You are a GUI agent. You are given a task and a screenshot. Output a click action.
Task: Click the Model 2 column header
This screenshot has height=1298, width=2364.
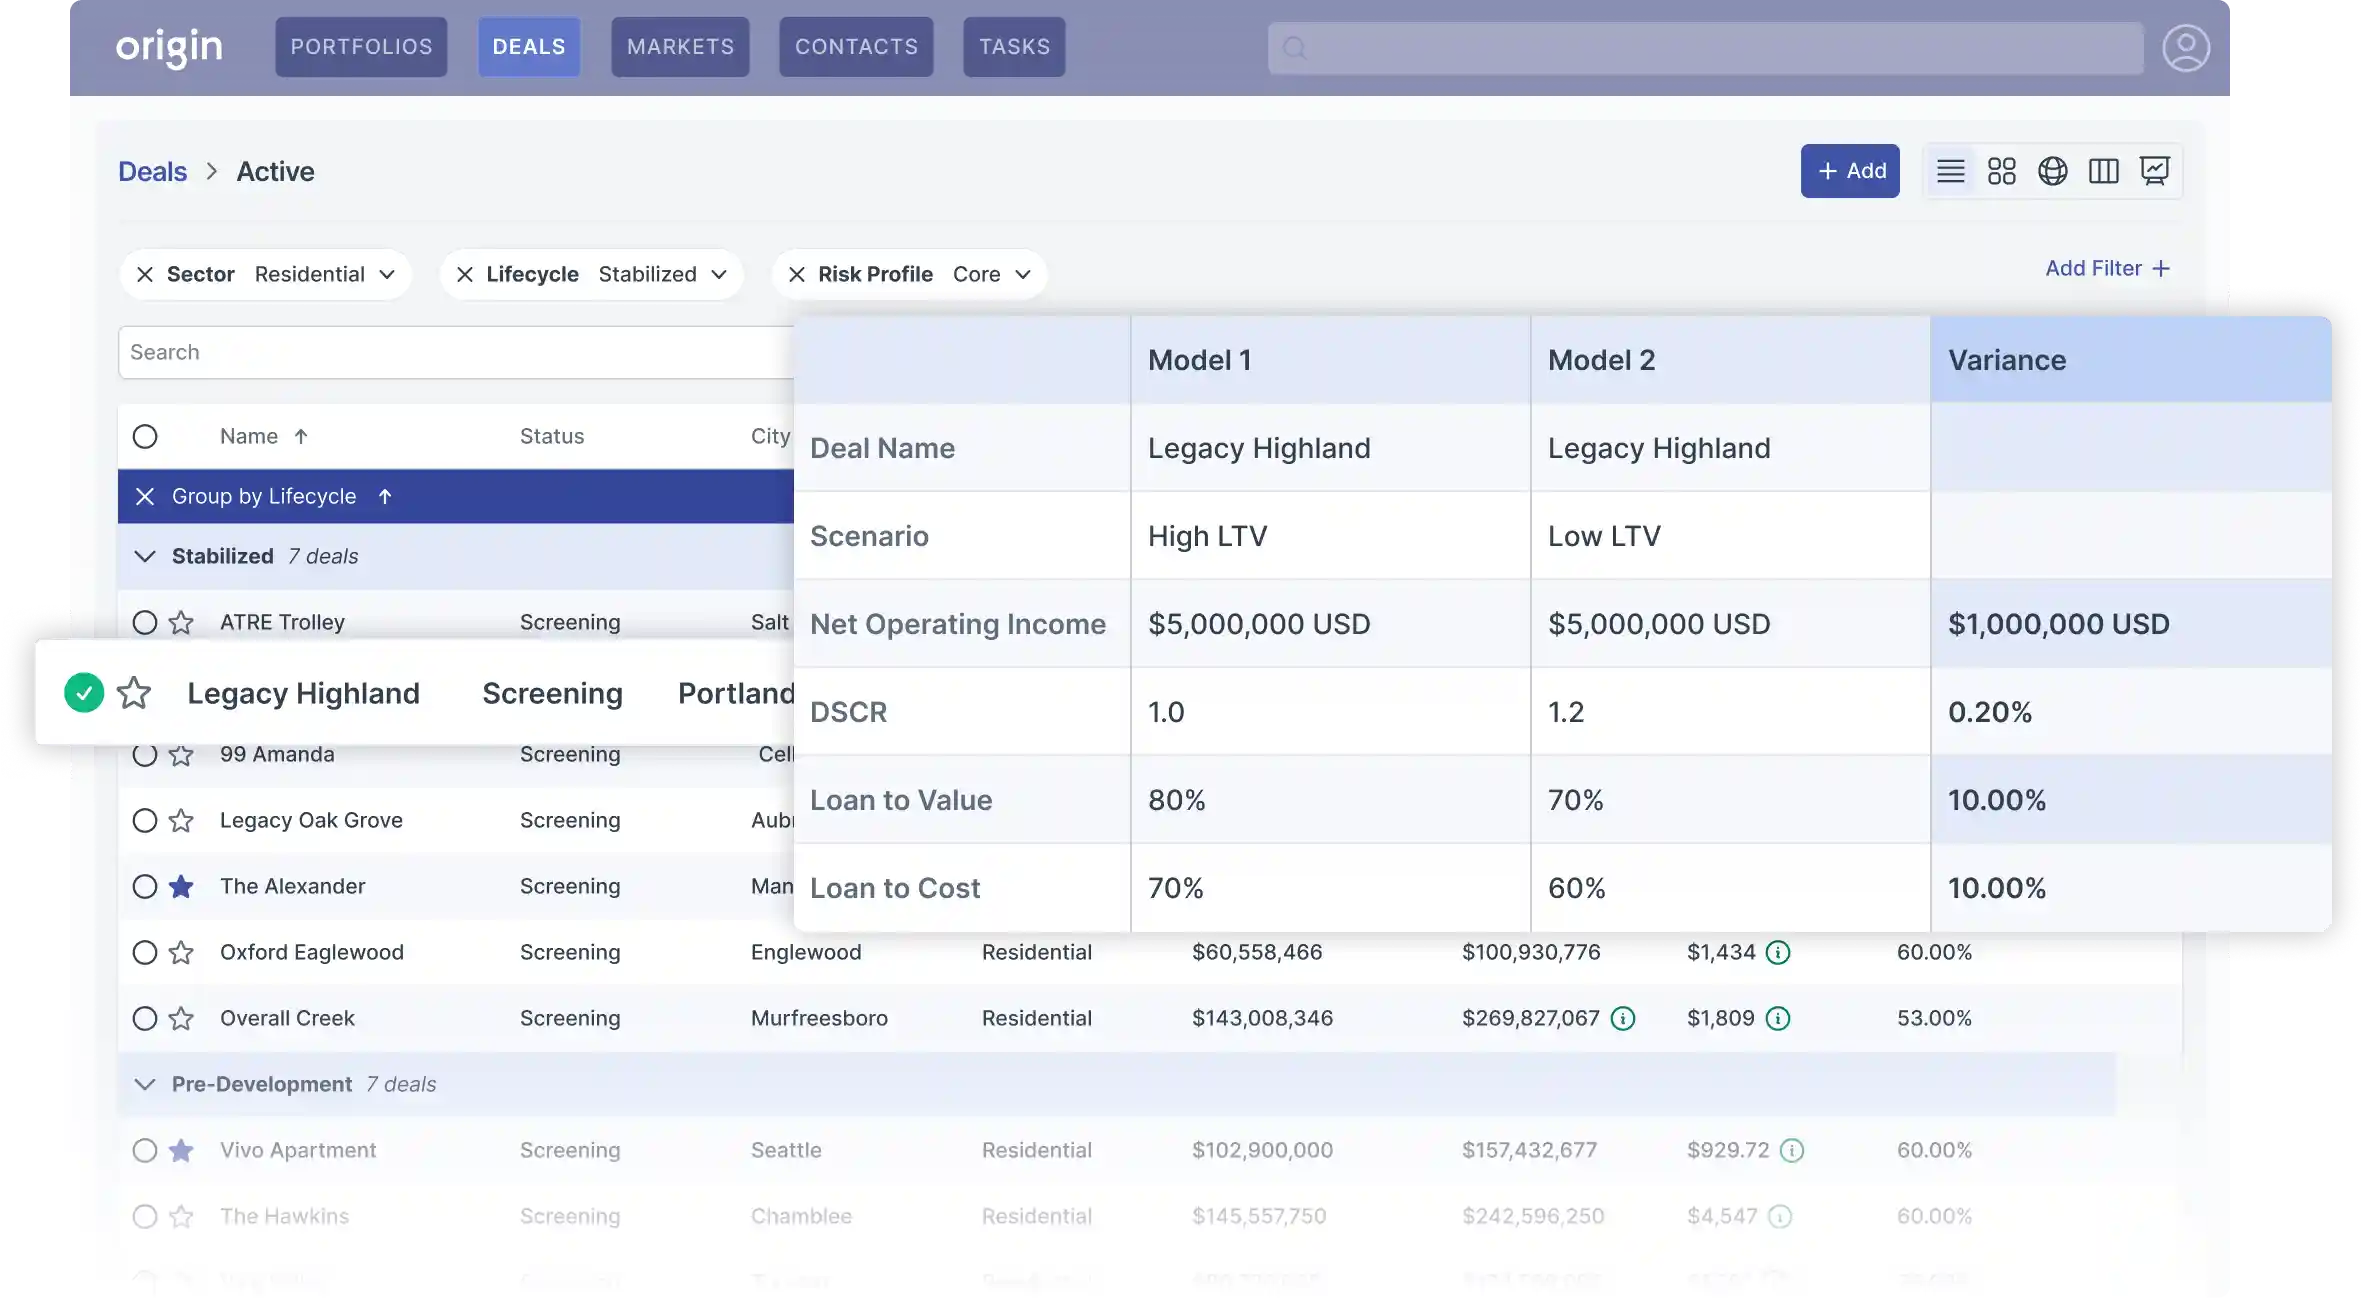click(1730, 360)
